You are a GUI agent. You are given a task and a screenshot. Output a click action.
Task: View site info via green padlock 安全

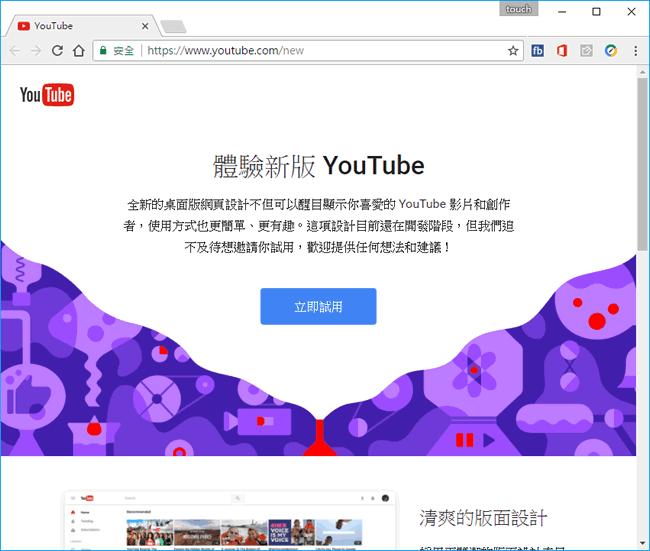(x=116, y=50)
